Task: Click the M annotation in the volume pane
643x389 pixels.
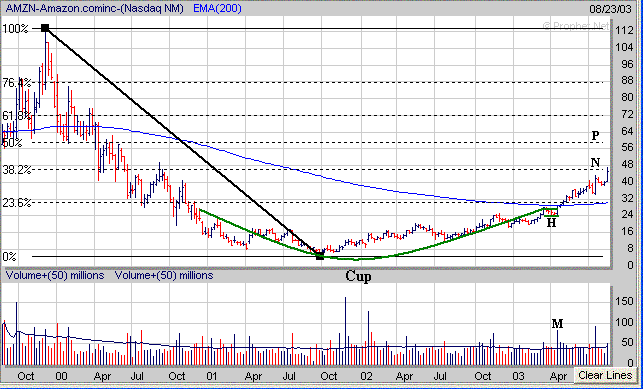Action: coord(557,324)
